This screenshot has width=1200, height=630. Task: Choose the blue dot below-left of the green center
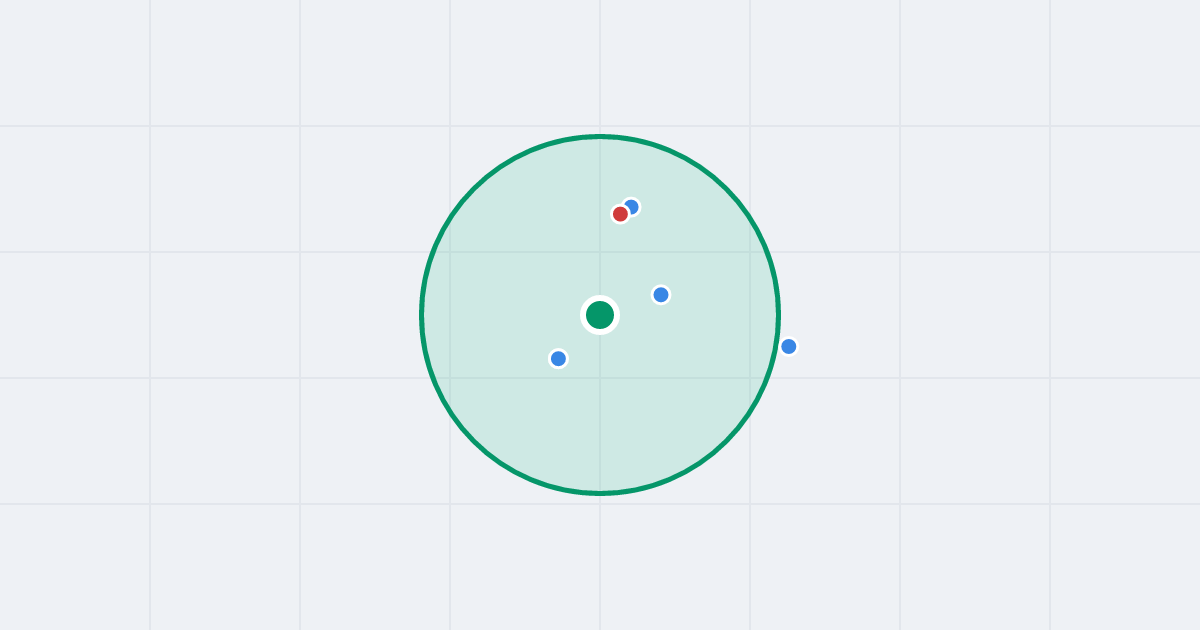(559, 358)
